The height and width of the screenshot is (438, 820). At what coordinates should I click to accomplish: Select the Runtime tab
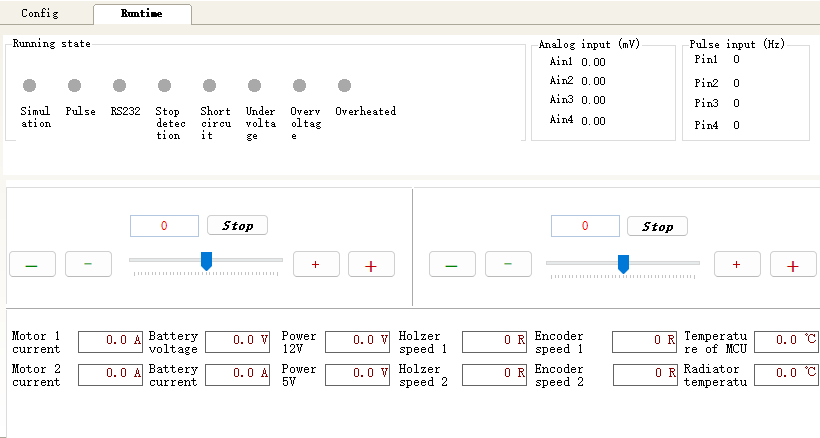coord(141,14)
